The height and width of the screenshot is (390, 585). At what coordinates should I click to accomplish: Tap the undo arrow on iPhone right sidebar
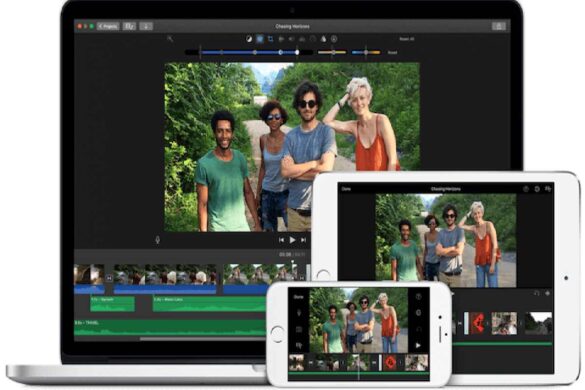[418, 329]
